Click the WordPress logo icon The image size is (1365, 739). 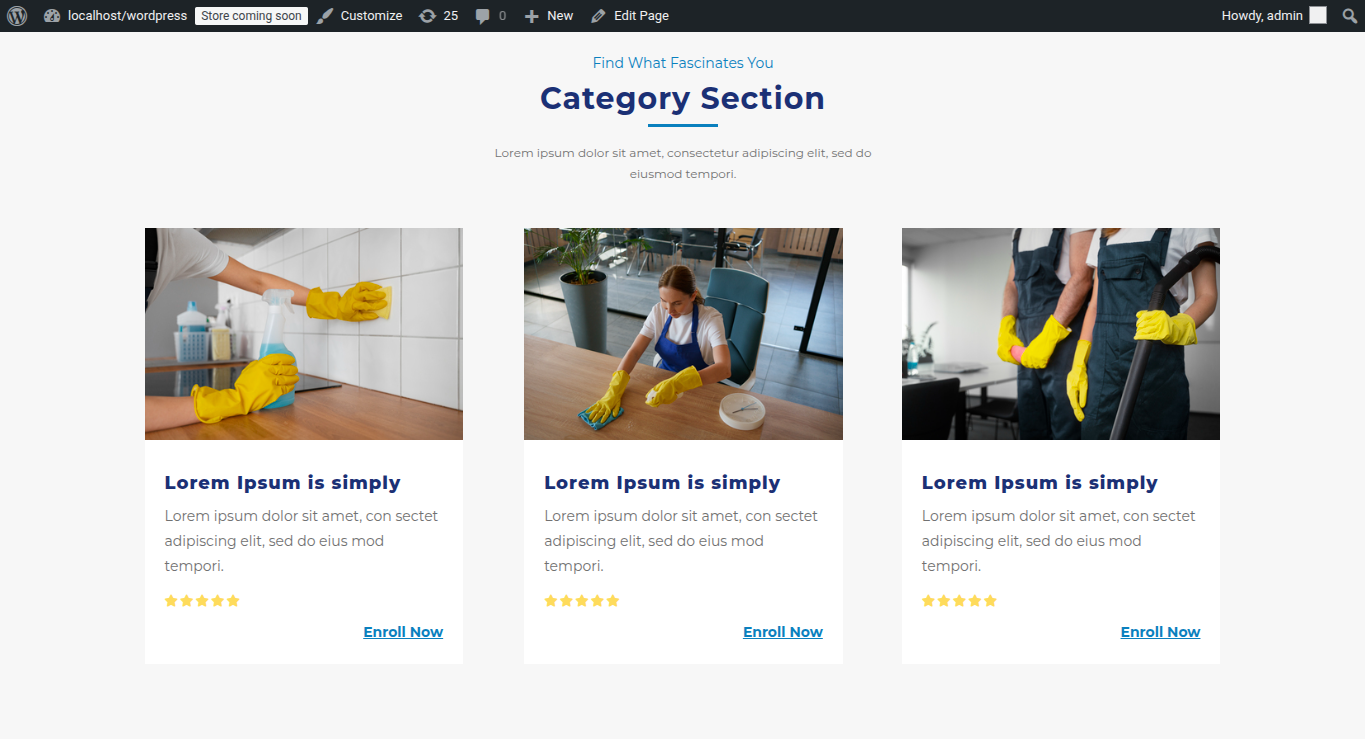point(17,16)
